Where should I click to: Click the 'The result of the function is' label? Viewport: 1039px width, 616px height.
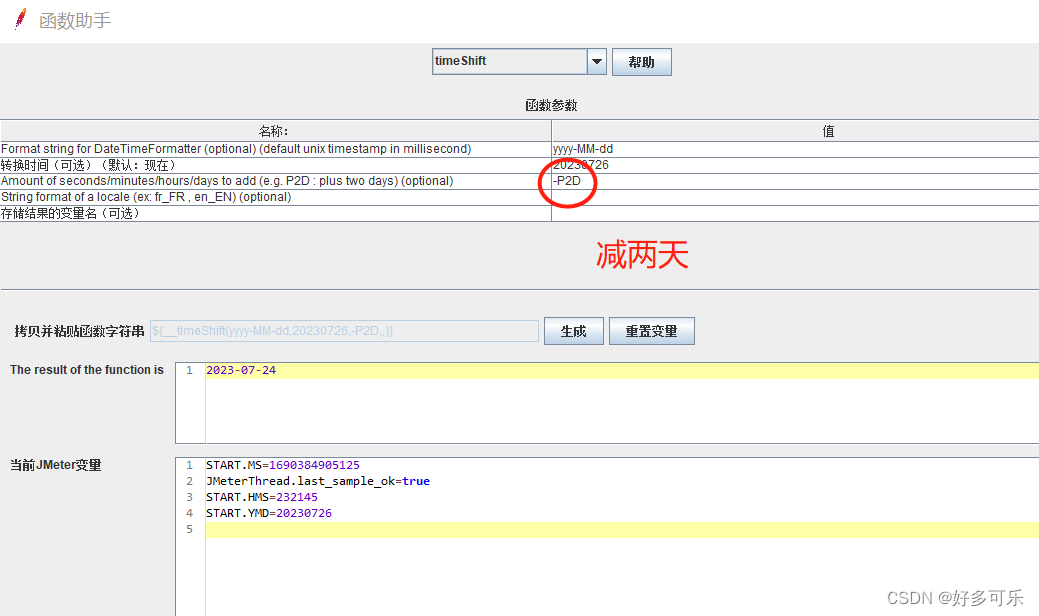tap(87, 370)
